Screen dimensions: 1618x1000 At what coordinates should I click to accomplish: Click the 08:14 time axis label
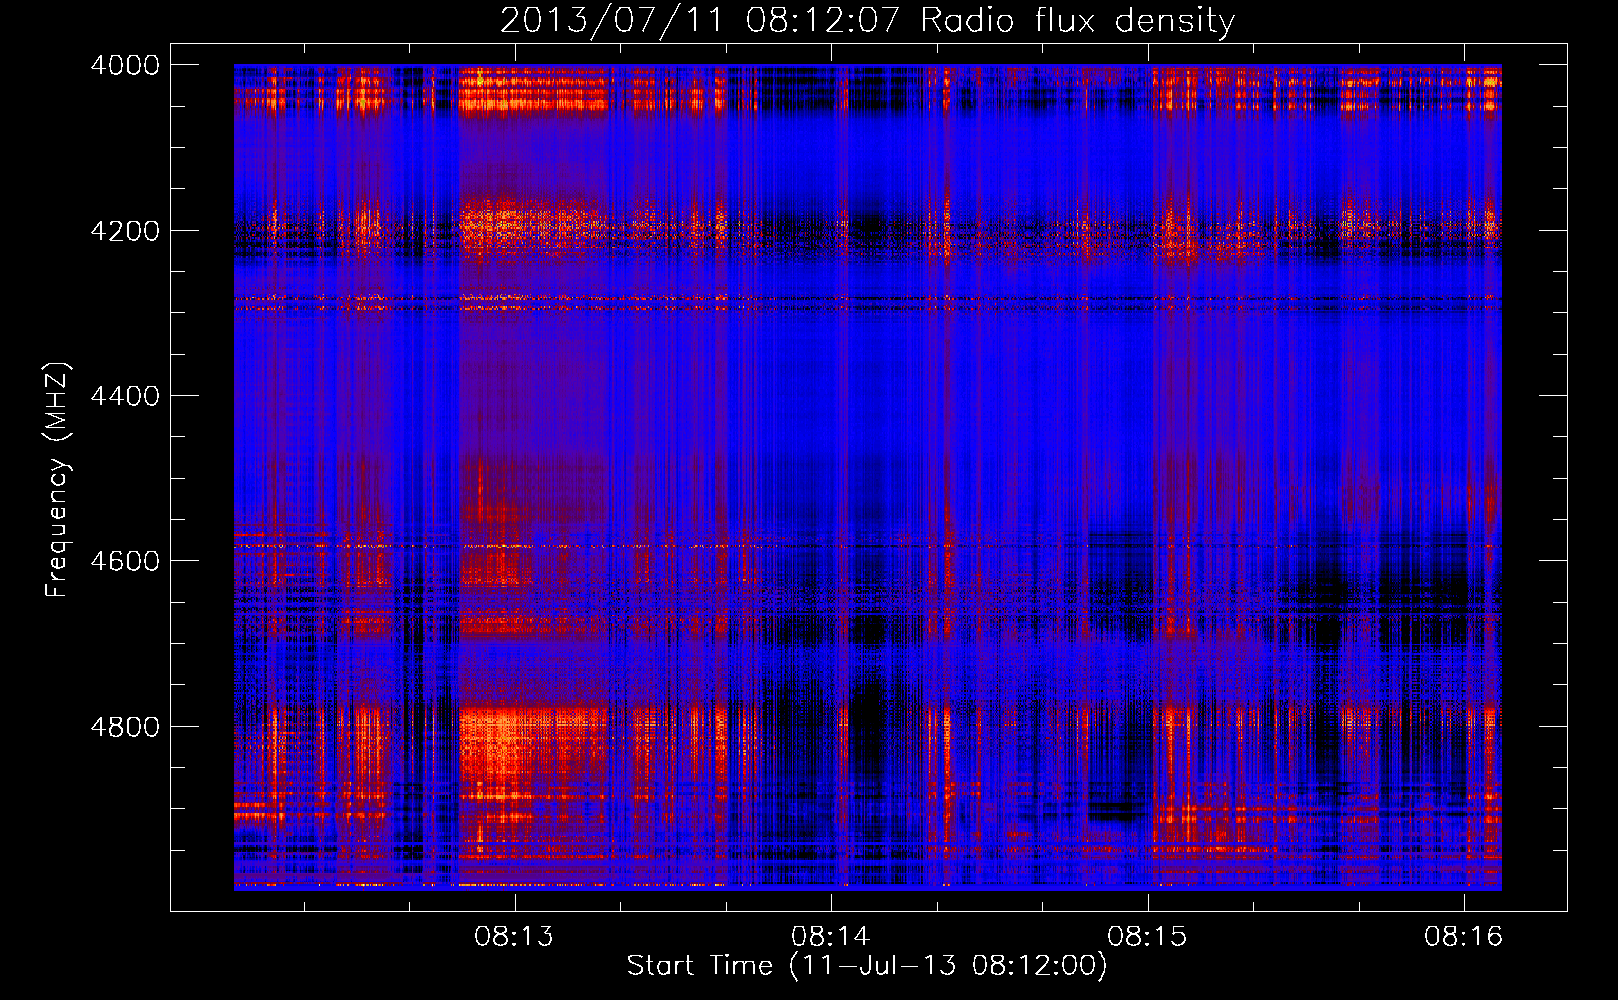pyautogui.click(x=830, y=937)
